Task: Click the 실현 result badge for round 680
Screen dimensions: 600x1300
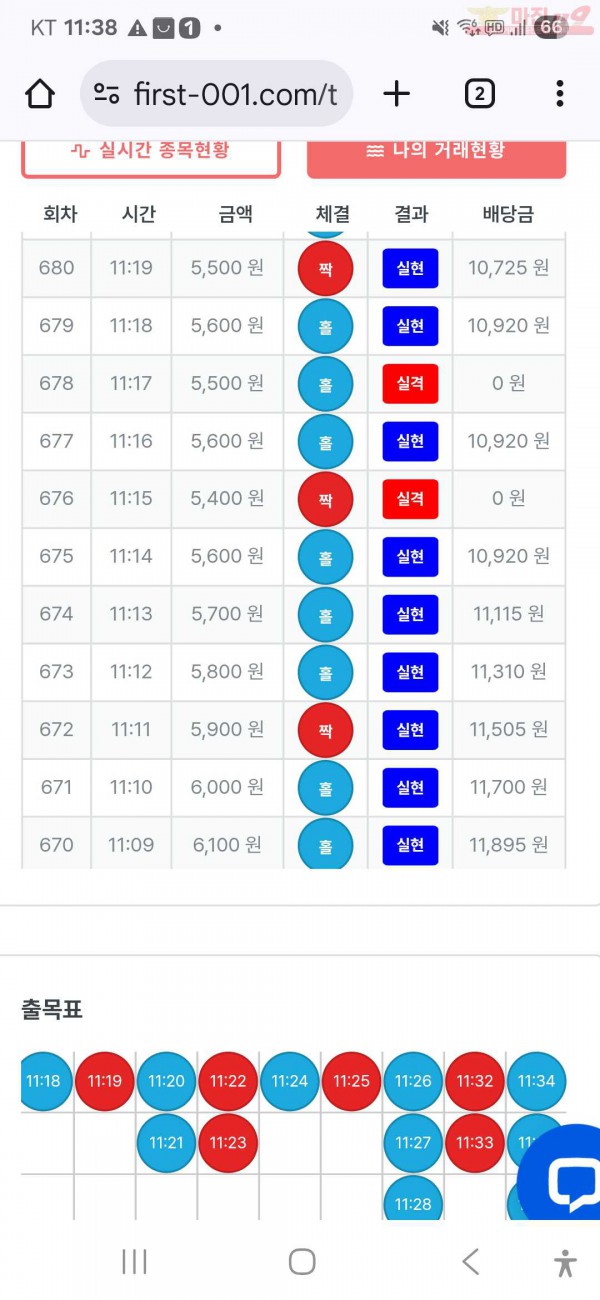Action: click(410, 268)
